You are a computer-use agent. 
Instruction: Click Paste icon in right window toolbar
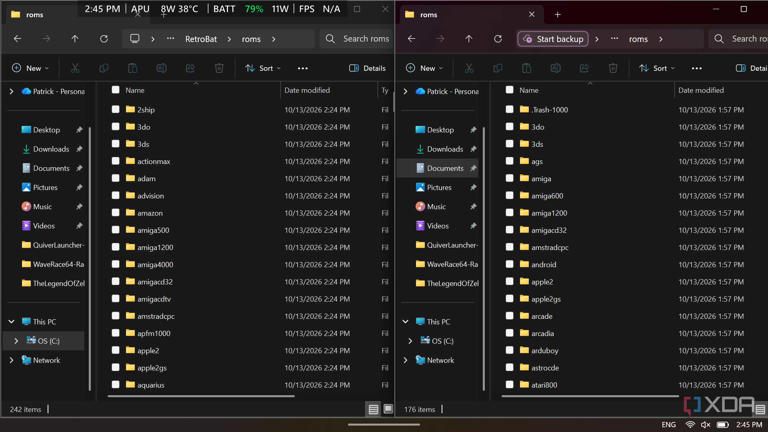pyautogui.click(x=527, y=68)
